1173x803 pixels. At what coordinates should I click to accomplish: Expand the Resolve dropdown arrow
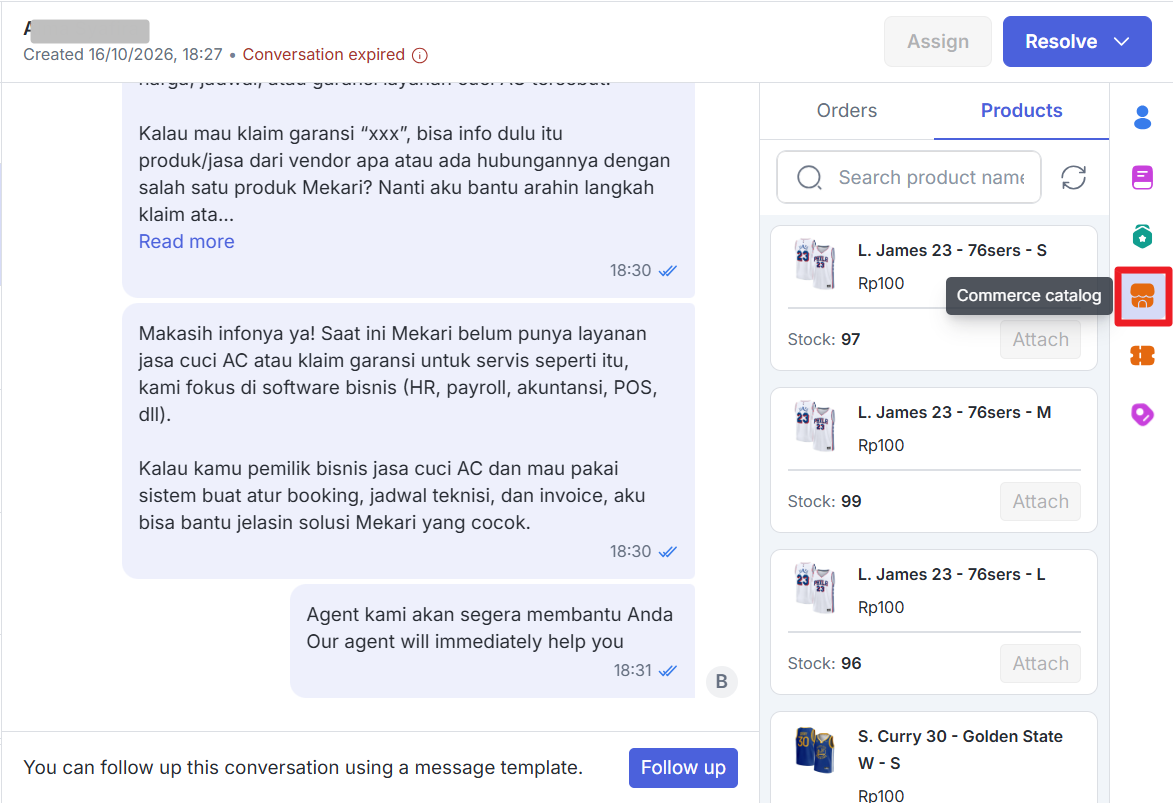click(x=1121, y=42)
